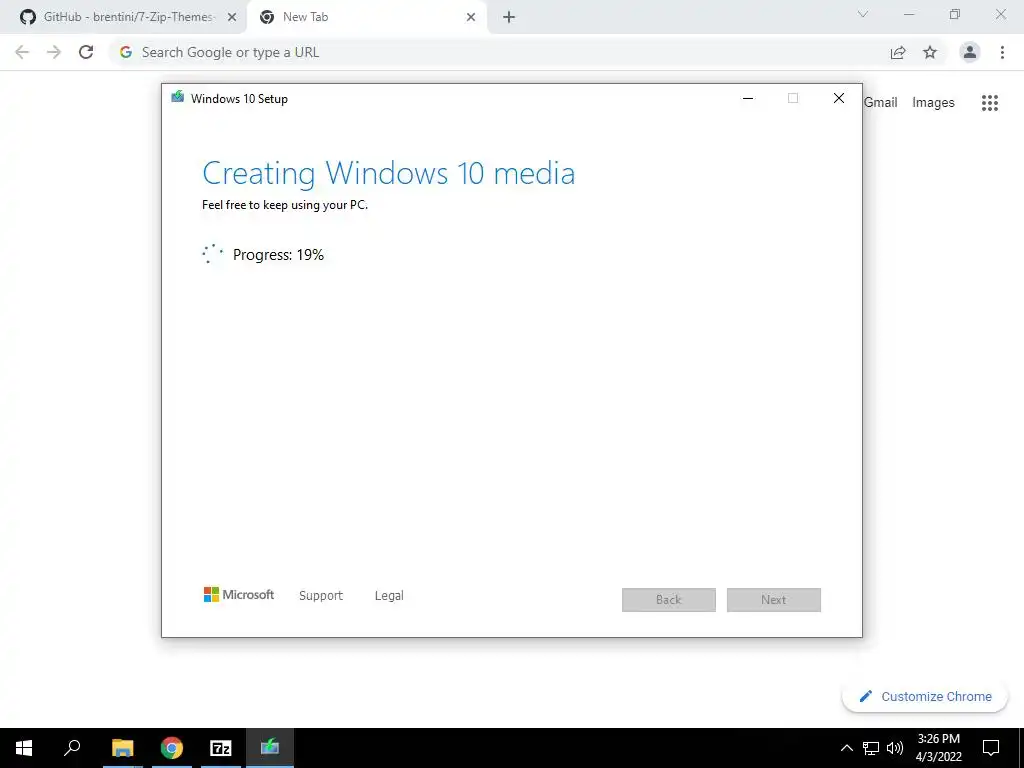The height and width of the screenshot is (768, 1024).
Task: Open taskbar search magnifier
Action: (x=72, y=748)
